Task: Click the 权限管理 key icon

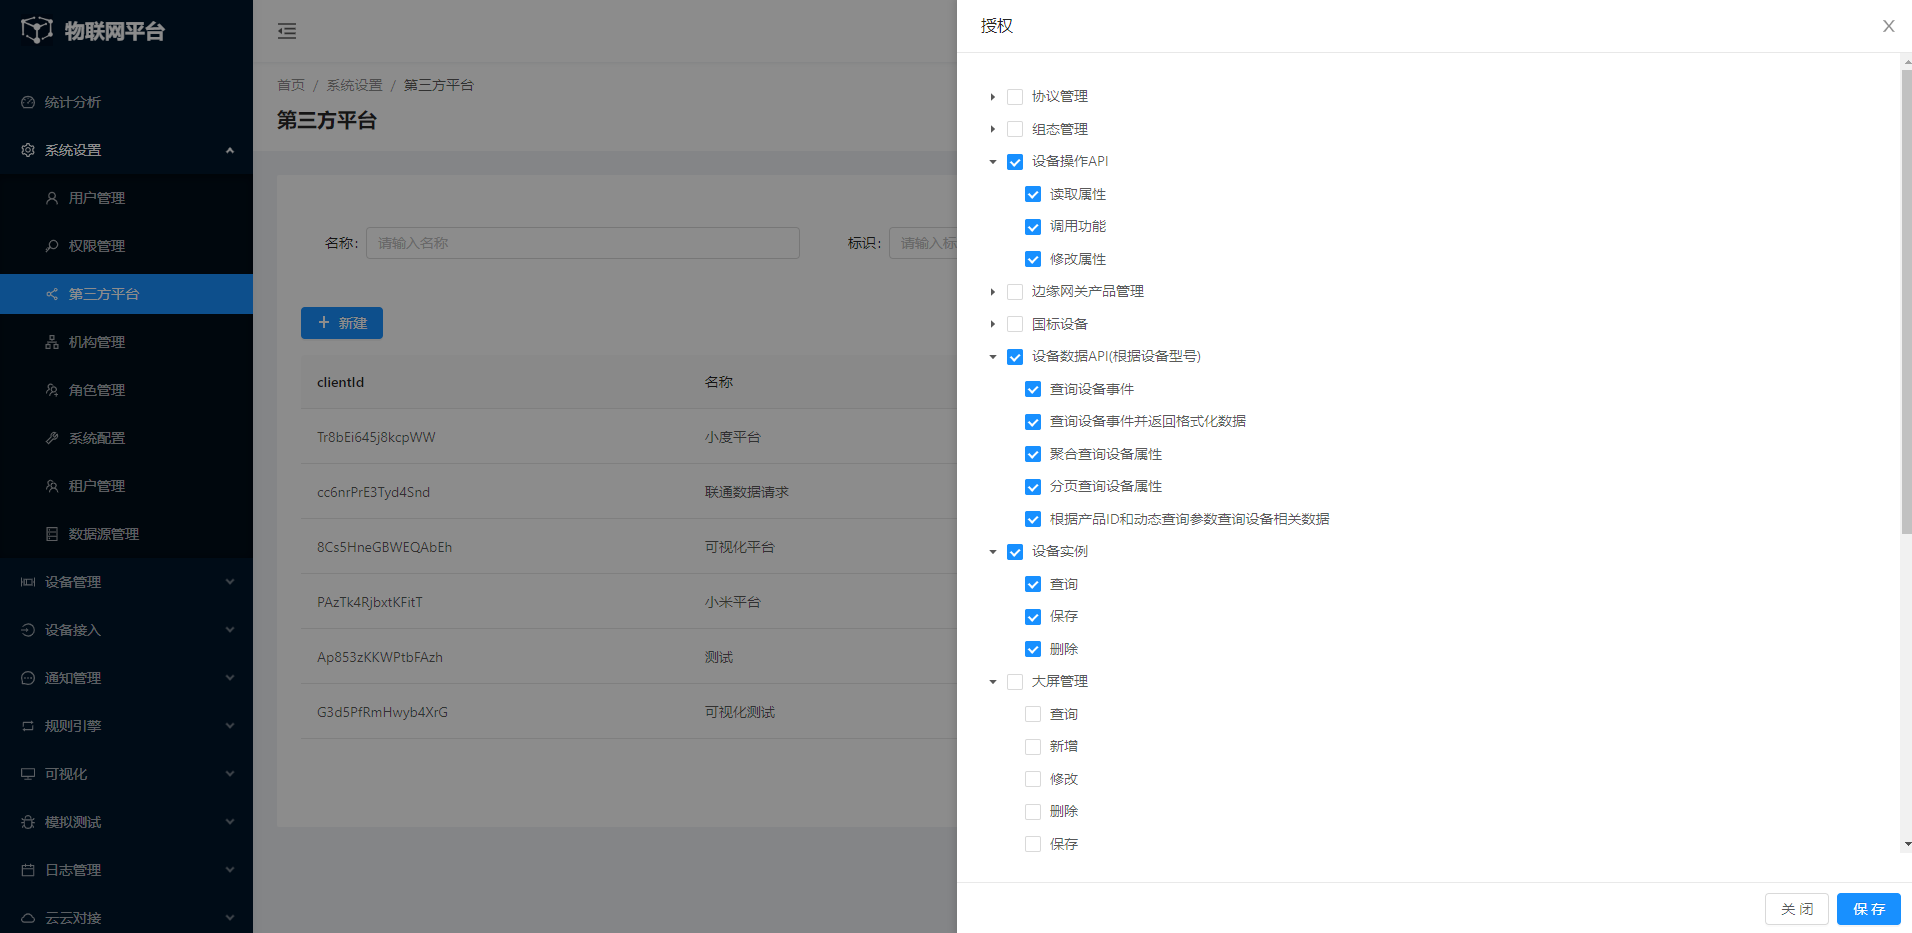Action: tap(52, 246)
